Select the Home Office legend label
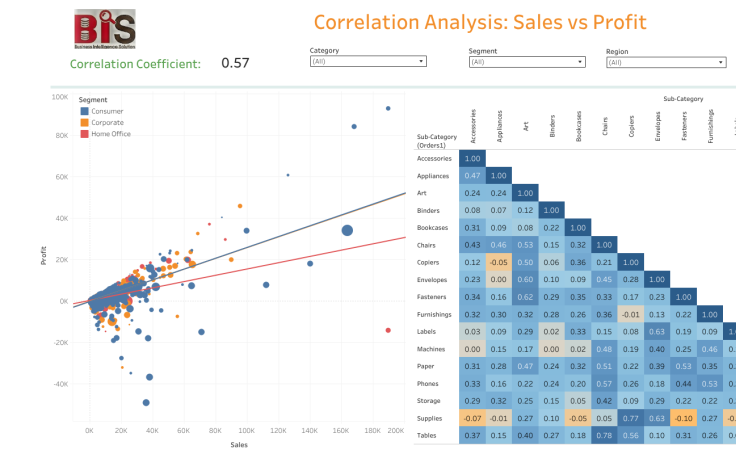Screen dimensions: 736x454 tap(112, 133)
